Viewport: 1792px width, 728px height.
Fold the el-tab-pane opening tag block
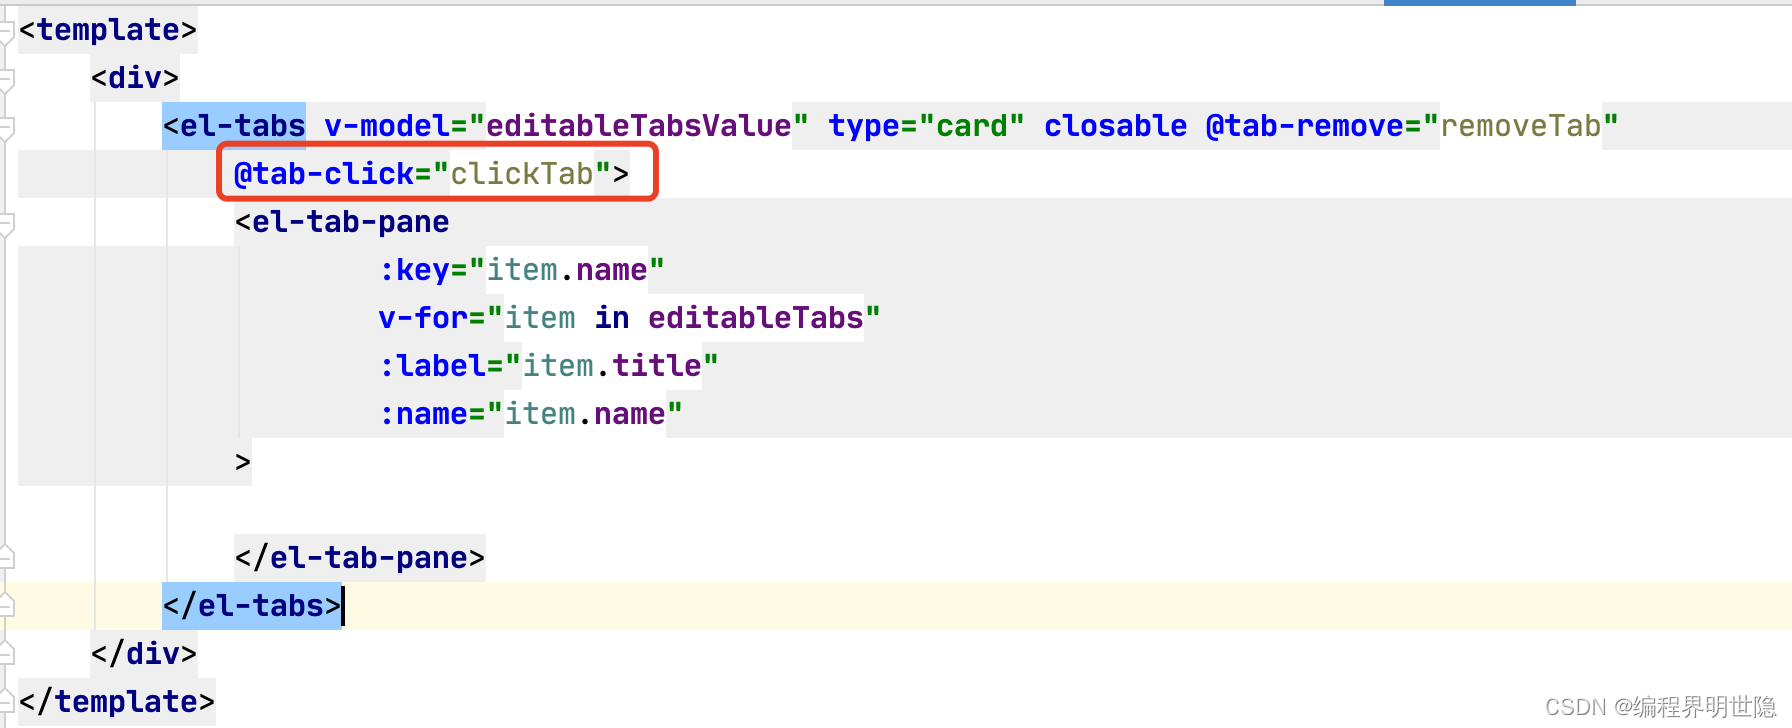tap(6, 223)
